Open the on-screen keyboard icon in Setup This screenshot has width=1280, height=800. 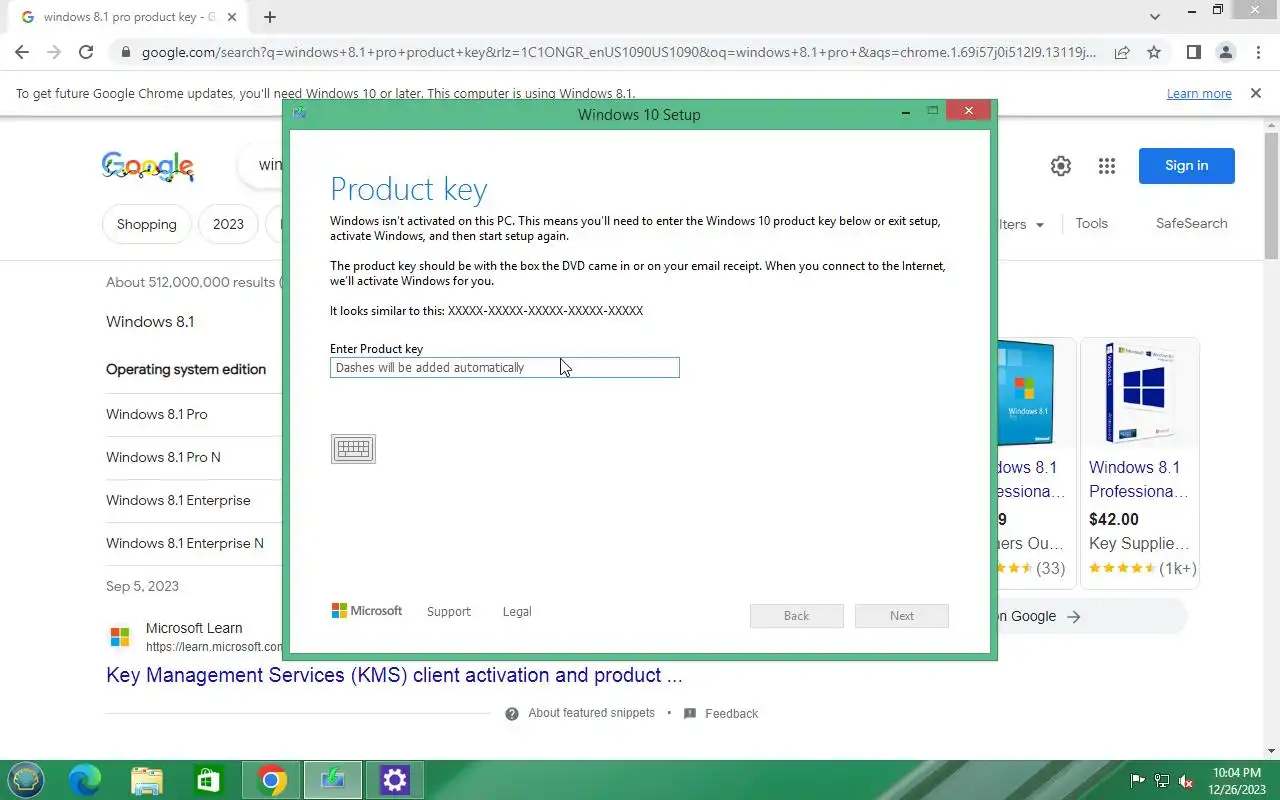353,449
